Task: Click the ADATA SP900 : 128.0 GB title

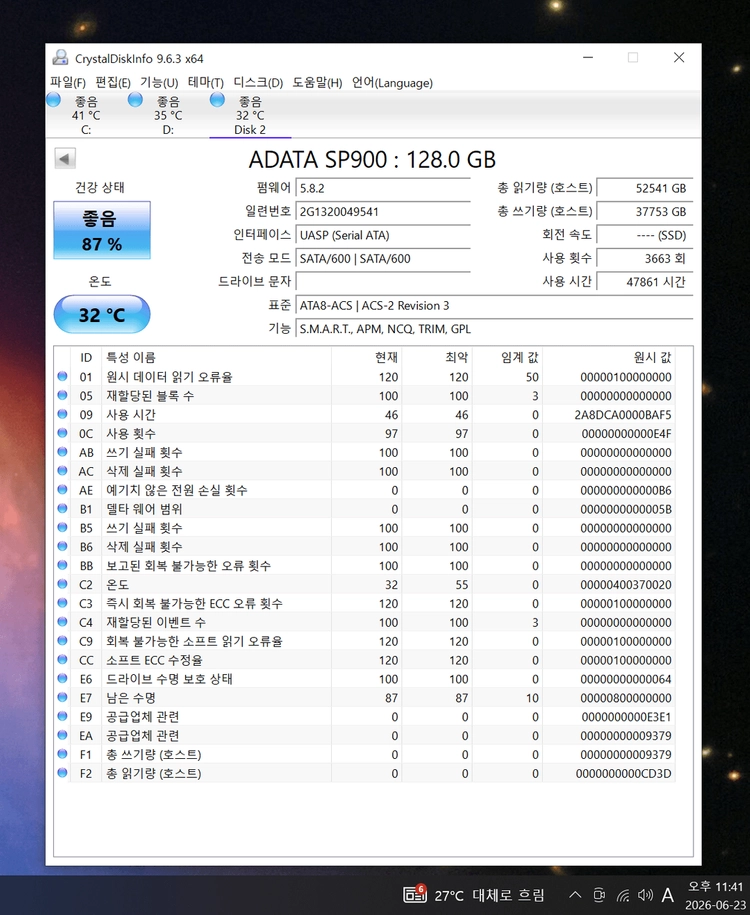Action: point(372,159)
